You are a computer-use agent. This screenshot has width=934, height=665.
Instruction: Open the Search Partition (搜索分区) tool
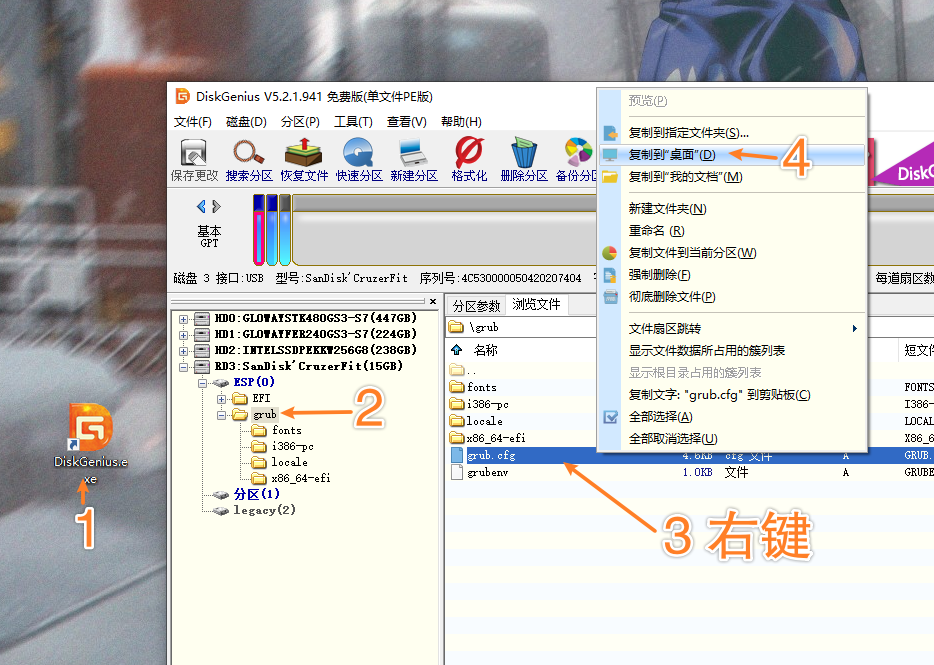coord(249,159)
